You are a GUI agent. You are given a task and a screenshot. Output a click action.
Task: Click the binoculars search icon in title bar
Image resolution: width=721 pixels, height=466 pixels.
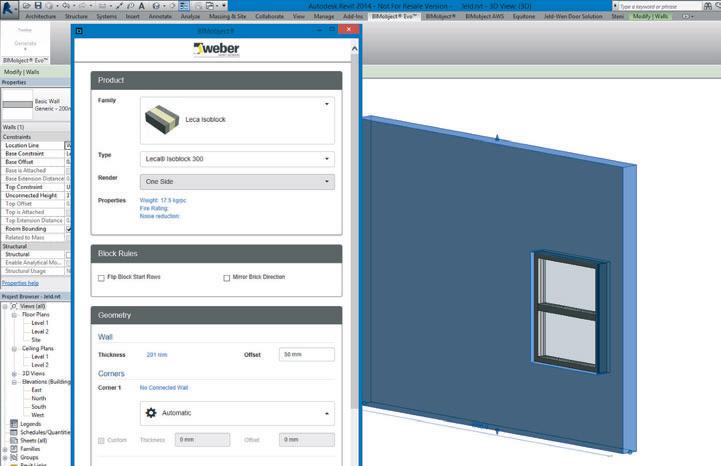708,6
